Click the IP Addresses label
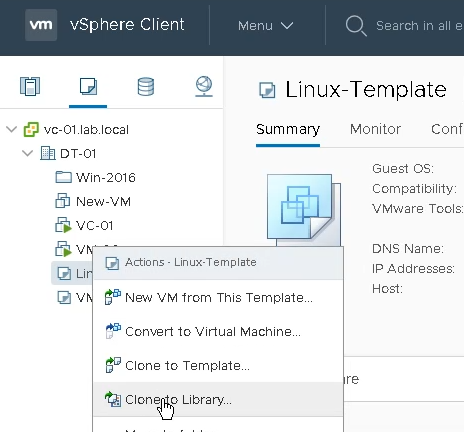 413,269
